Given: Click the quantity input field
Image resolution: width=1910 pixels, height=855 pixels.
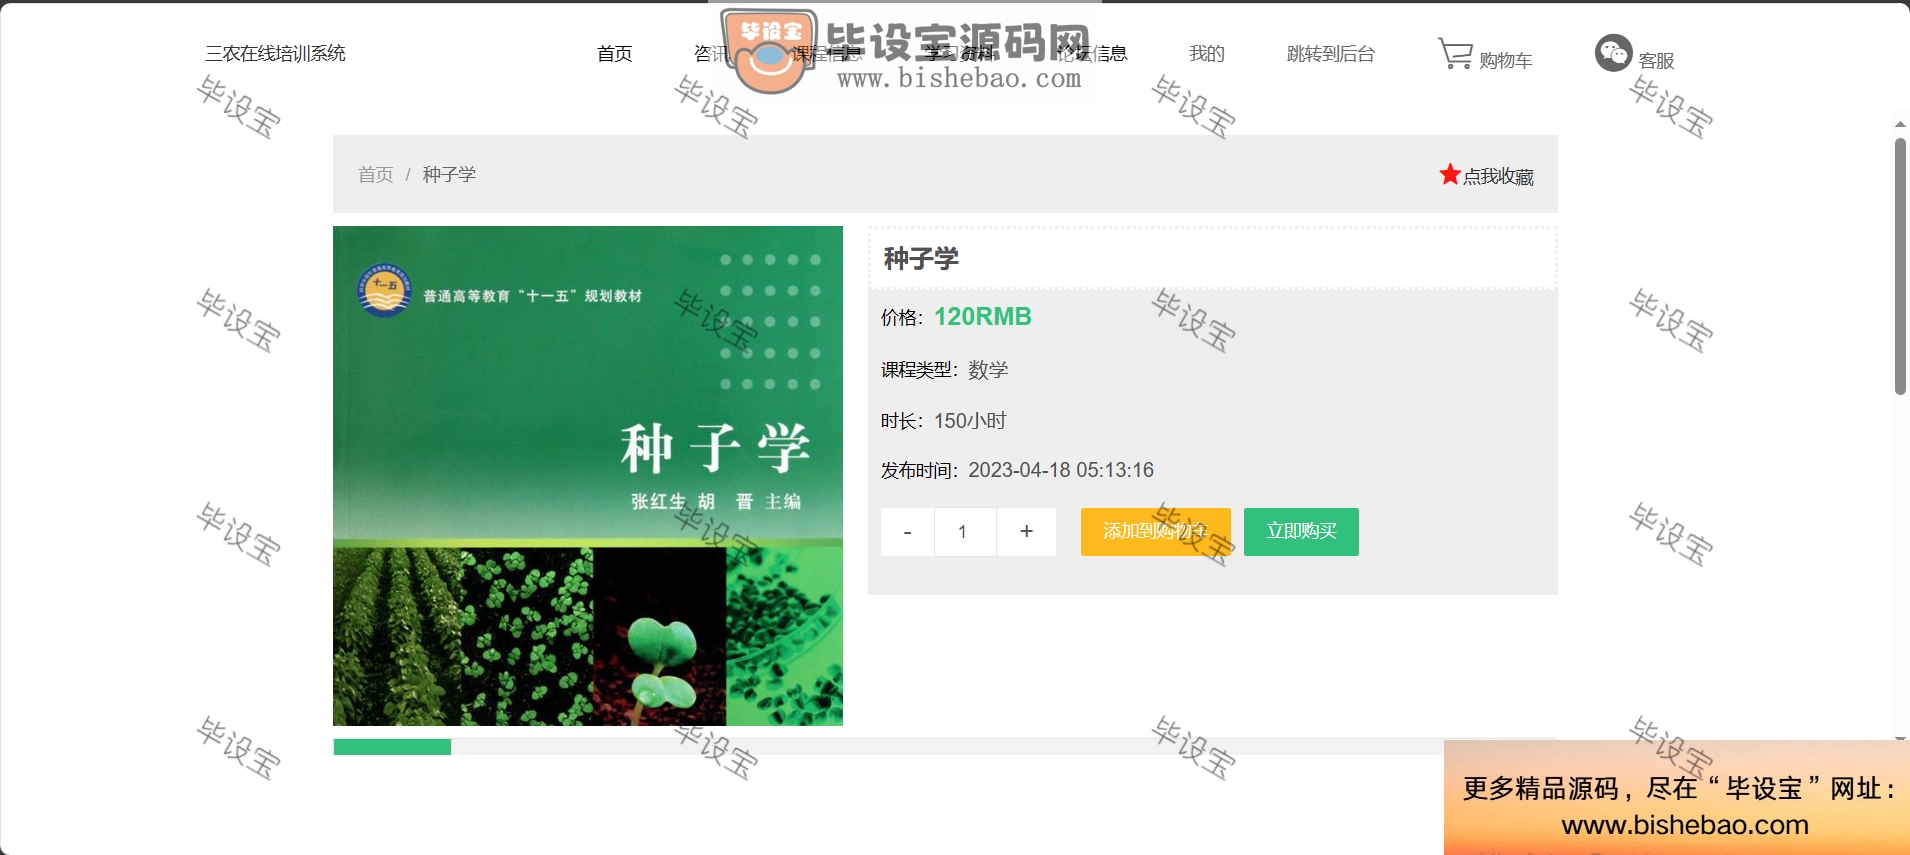Looking at the screenshot, I should point(965,532).
